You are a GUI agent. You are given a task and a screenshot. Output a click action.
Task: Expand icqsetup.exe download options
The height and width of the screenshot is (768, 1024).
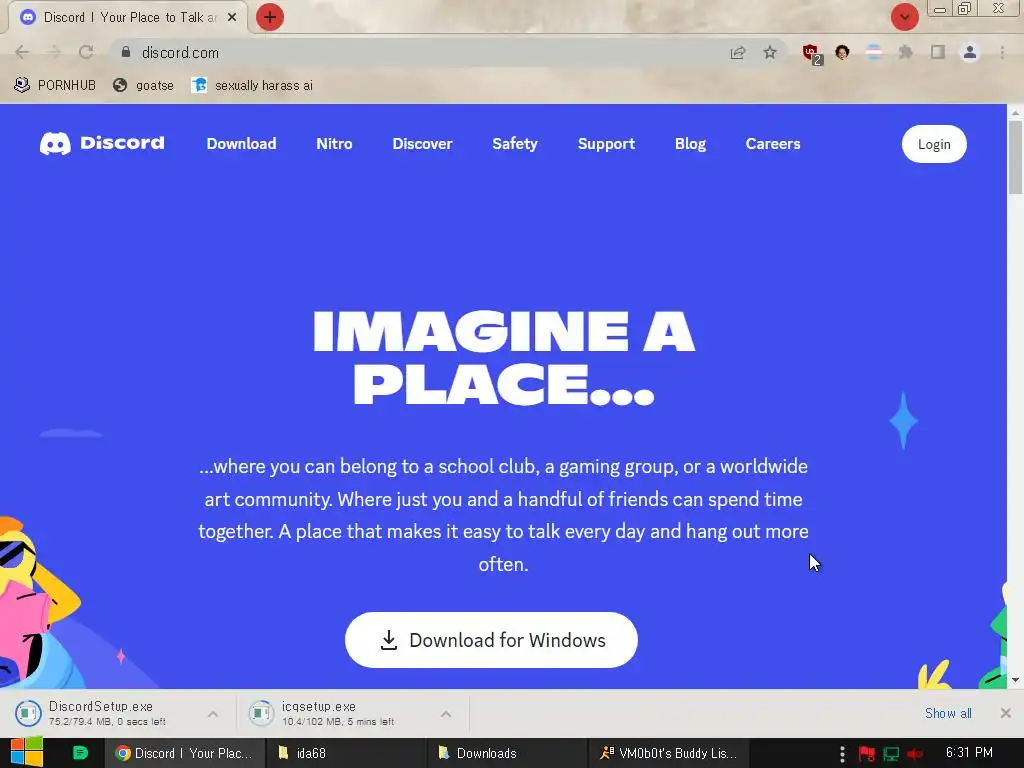446,714
